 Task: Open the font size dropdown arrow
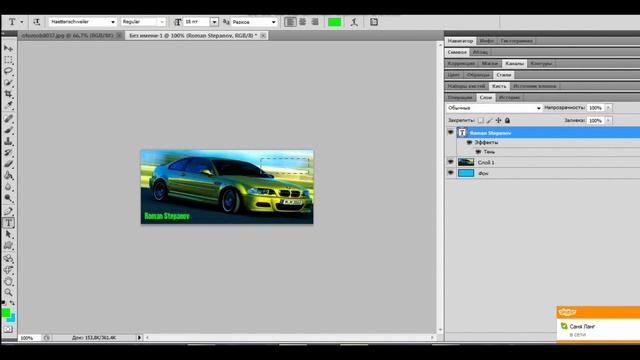214,22
